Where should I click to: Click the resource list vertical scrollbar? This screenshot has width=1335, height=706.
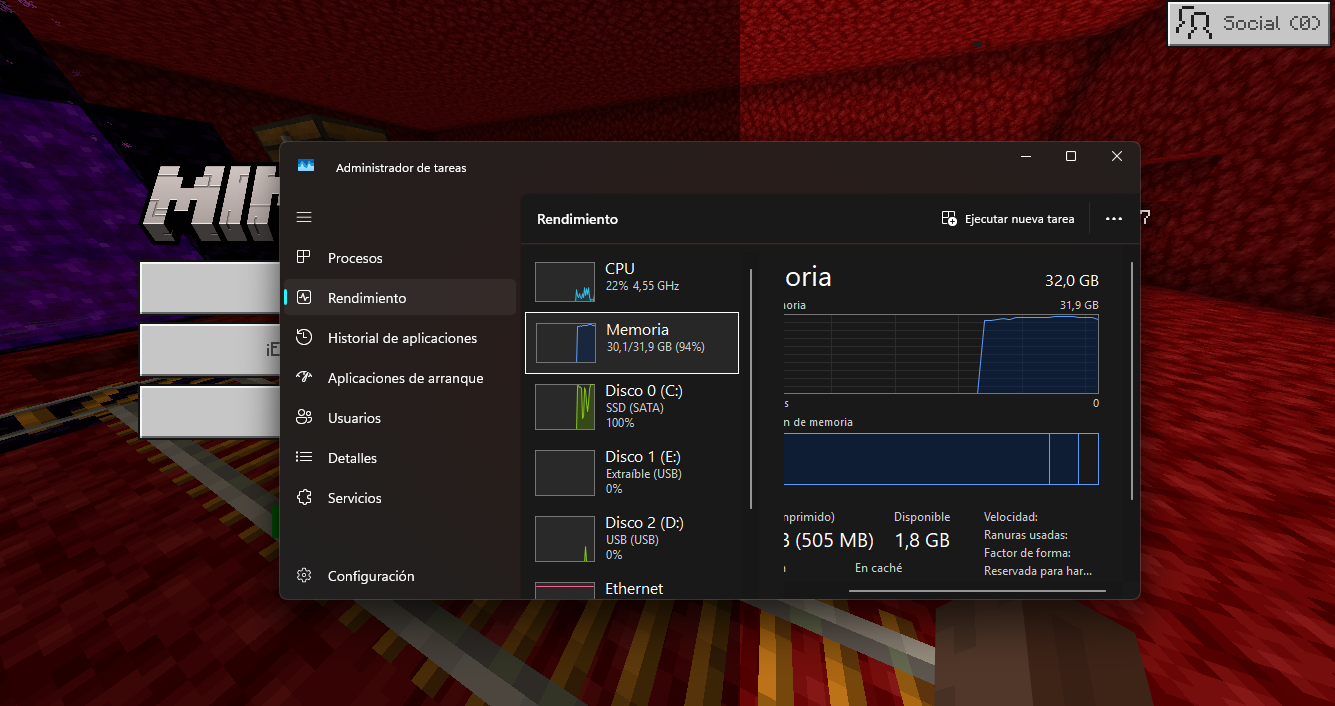(x=751, y=388)
